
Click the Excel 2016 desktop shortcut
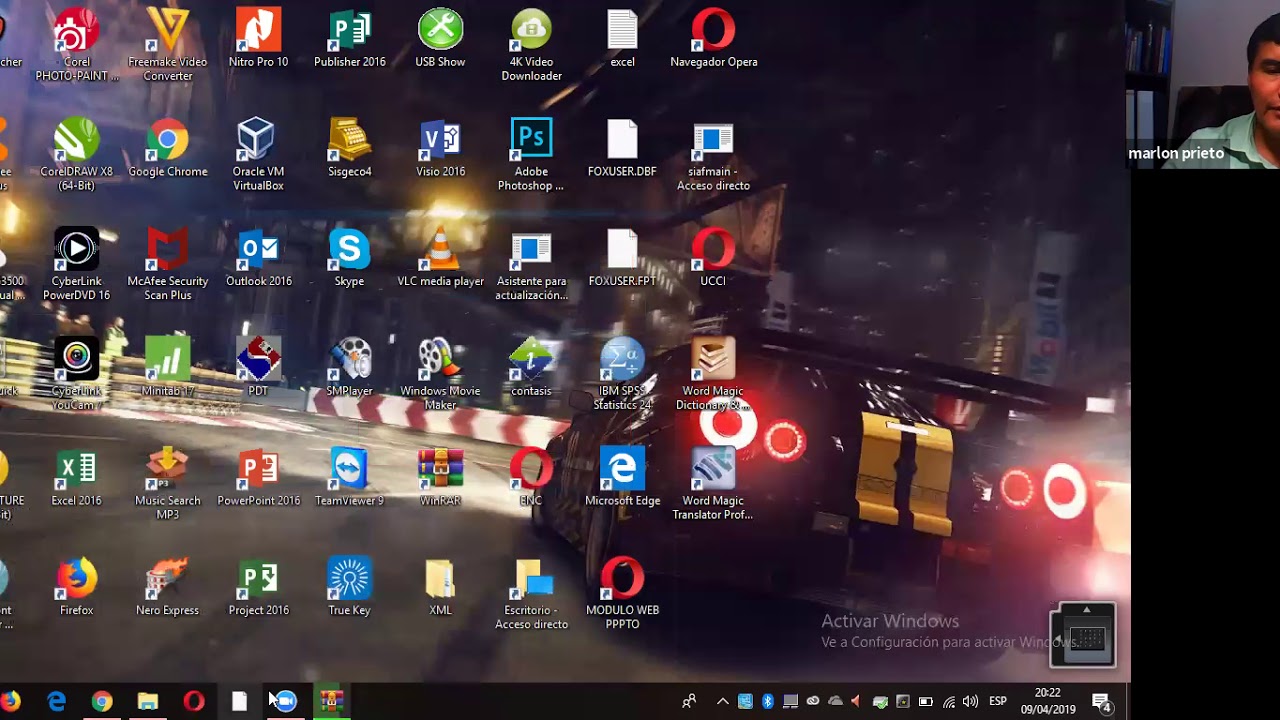tap(76, 478)
